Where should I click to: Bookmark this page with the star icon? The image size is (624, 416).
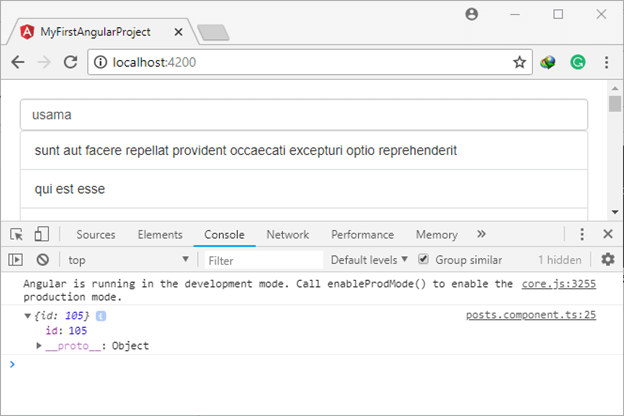coord(519,62)
